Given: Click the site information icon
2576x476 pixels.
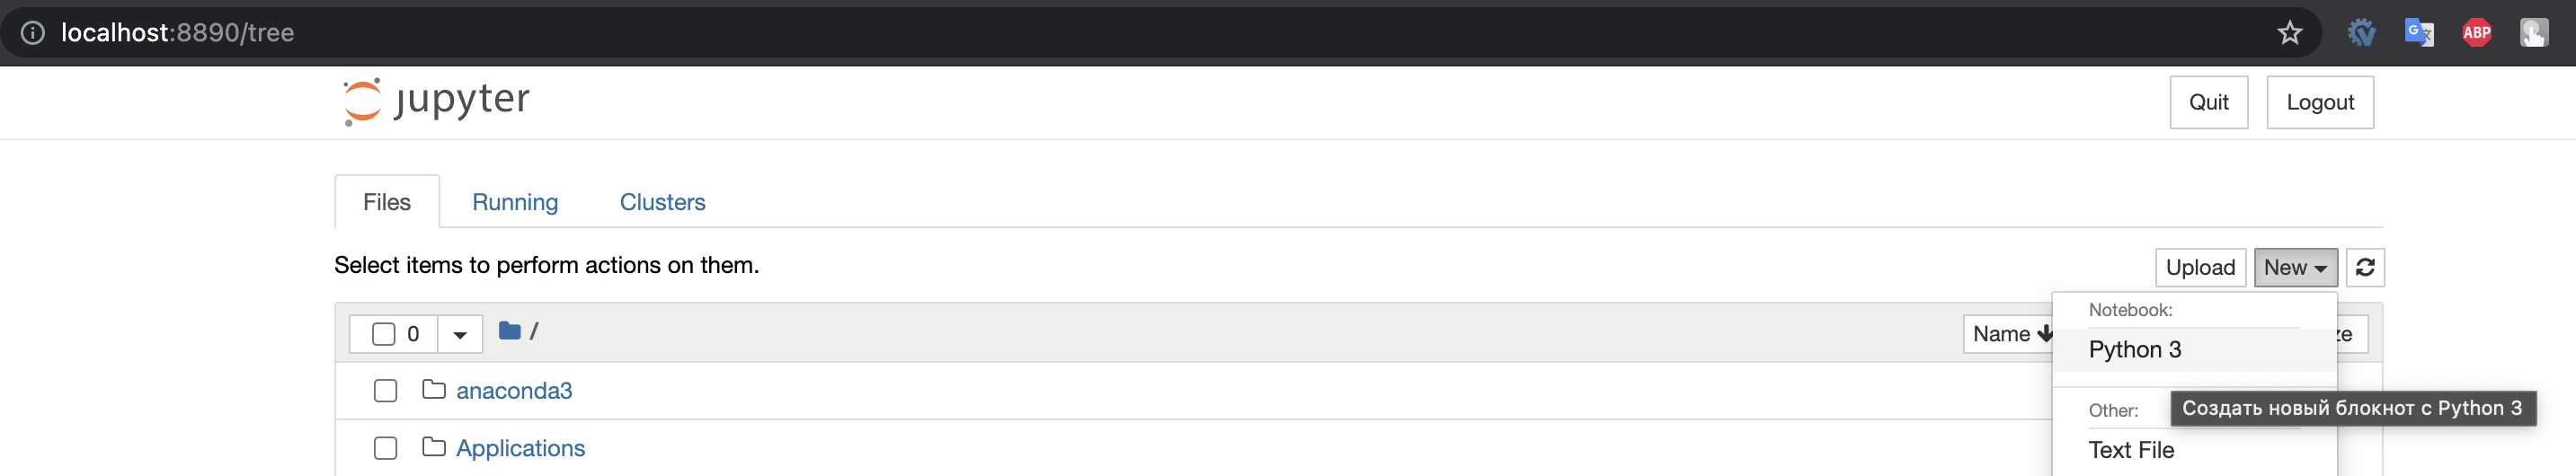Looking at the screenshot, I should tap(33, 33).
